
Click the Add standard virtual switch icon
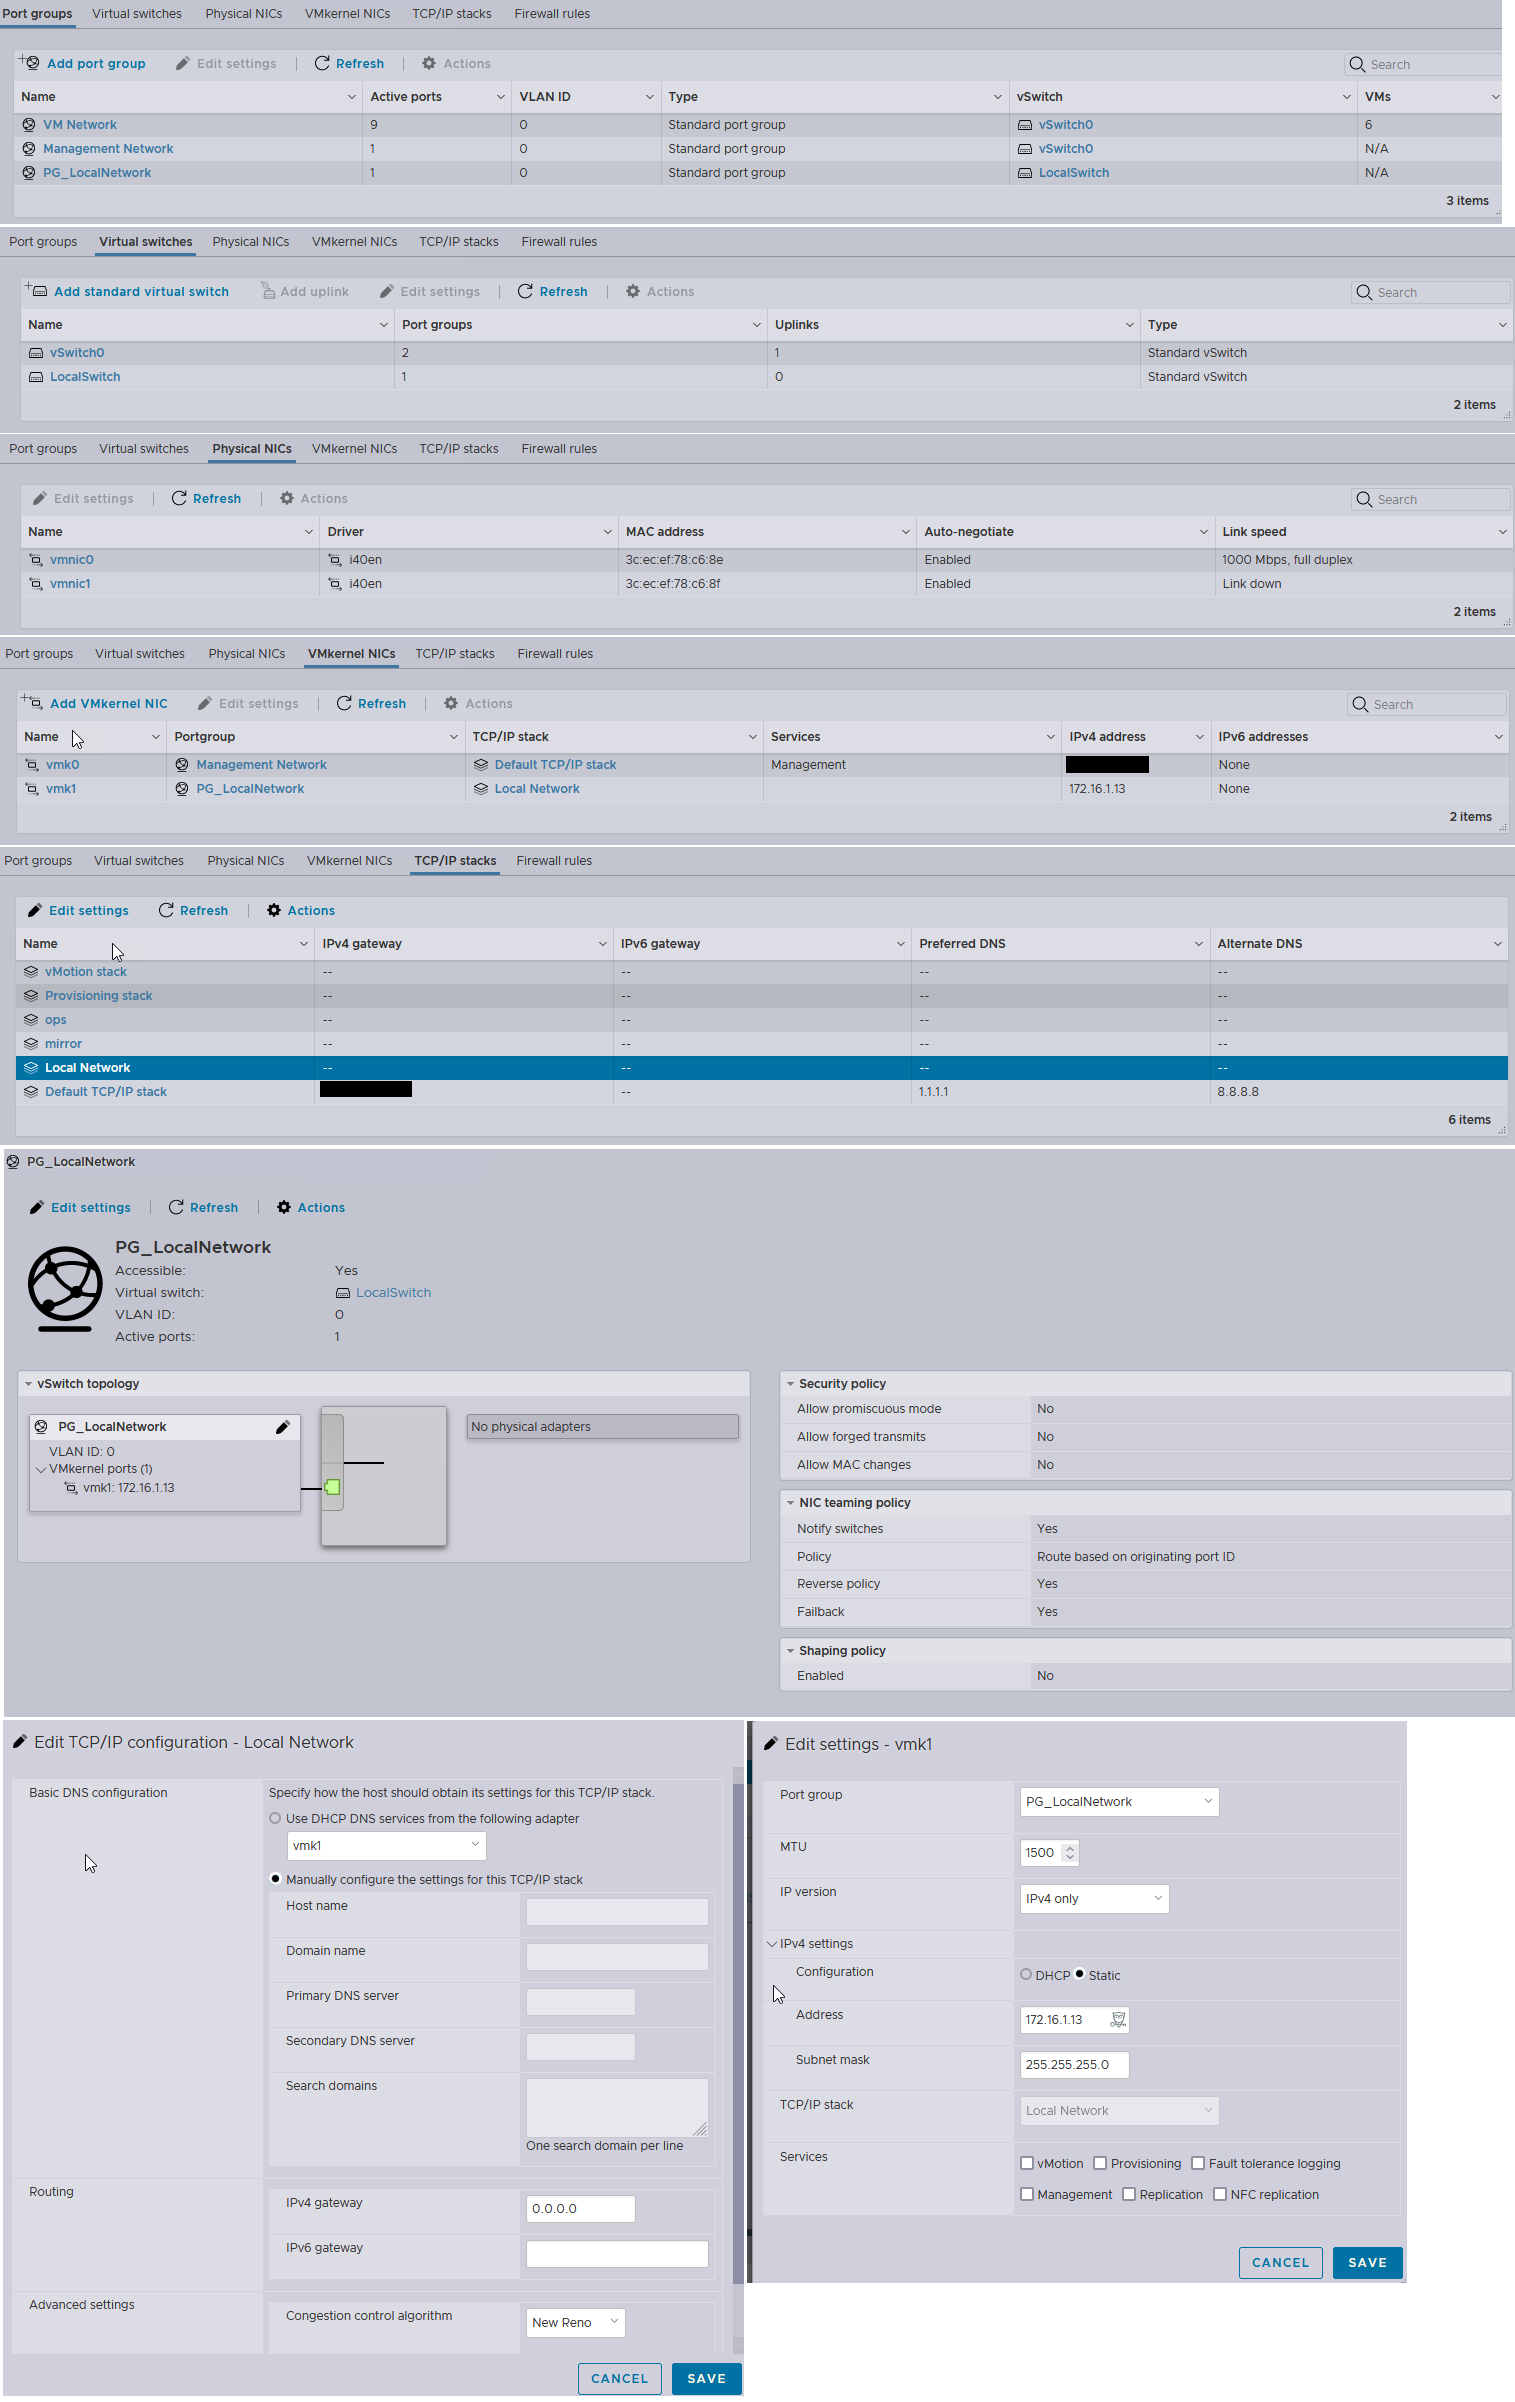click(36, 291)
